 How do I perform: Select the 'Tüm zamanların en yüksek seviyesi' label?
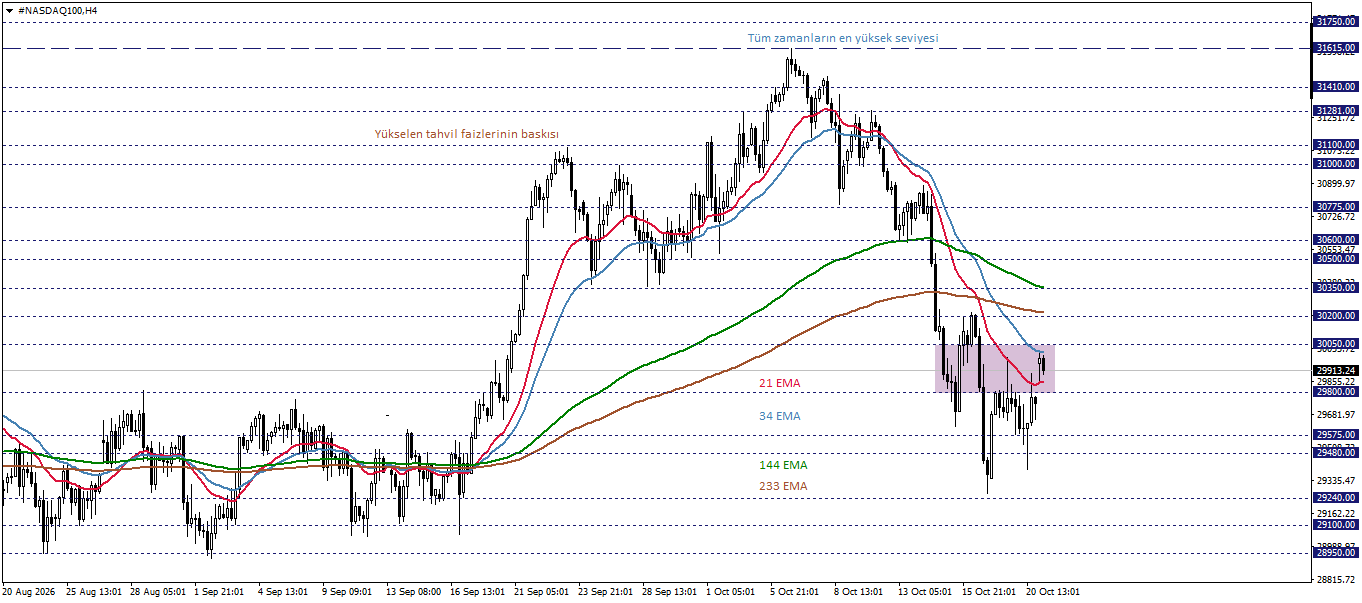(x=843, y=38)
